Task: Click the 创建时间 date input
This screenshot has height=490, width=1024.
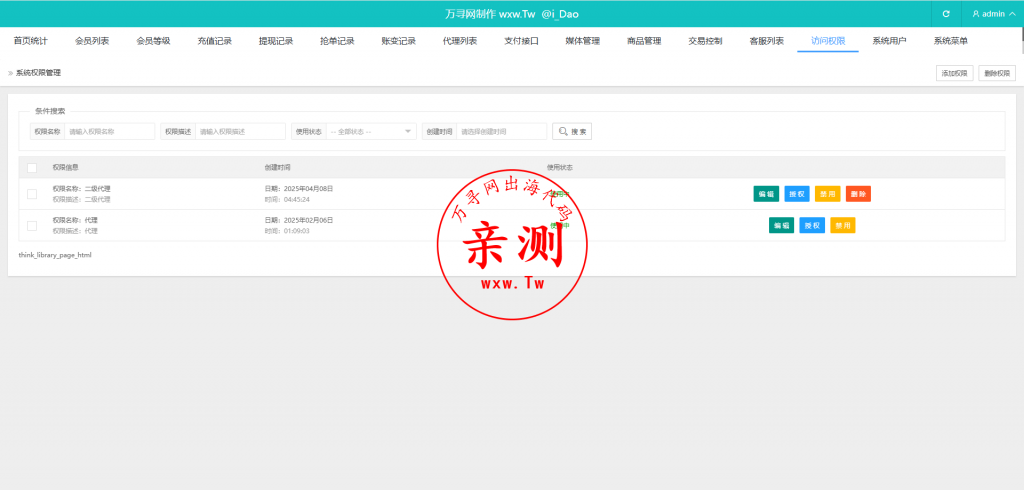Action: click(x=502, y=131)
